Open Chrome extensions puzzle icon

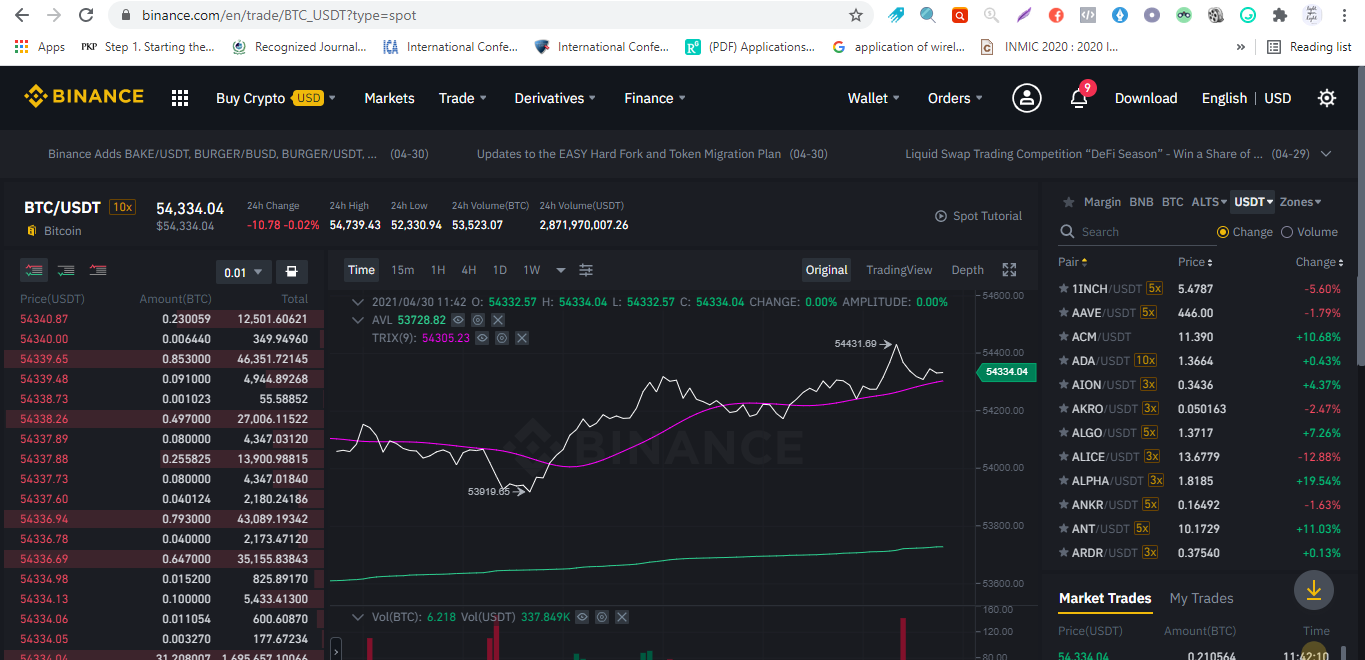[x=1279, y=15]
